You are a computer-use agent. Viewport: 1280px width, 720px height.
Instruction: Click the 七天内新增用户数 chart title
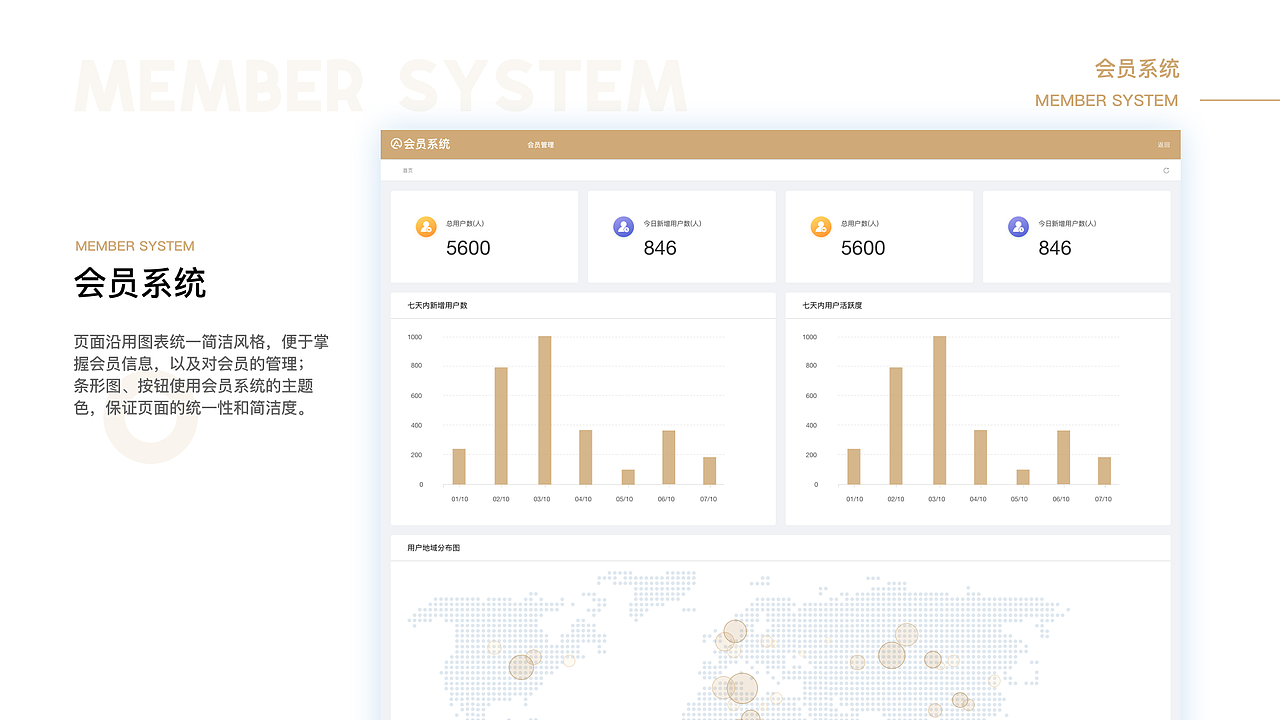pyautogui.click(x=437, y=305)
